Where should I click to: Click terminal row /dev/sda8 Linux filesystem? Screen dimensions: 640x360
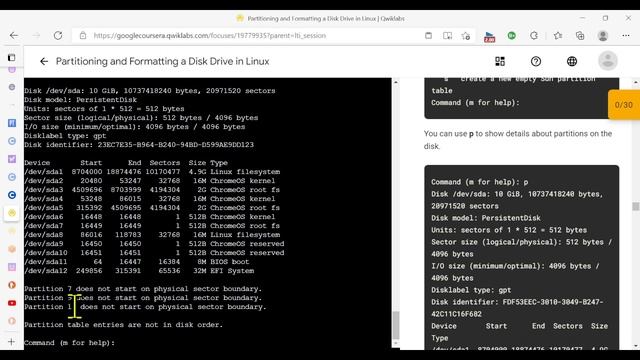point(152,235)
